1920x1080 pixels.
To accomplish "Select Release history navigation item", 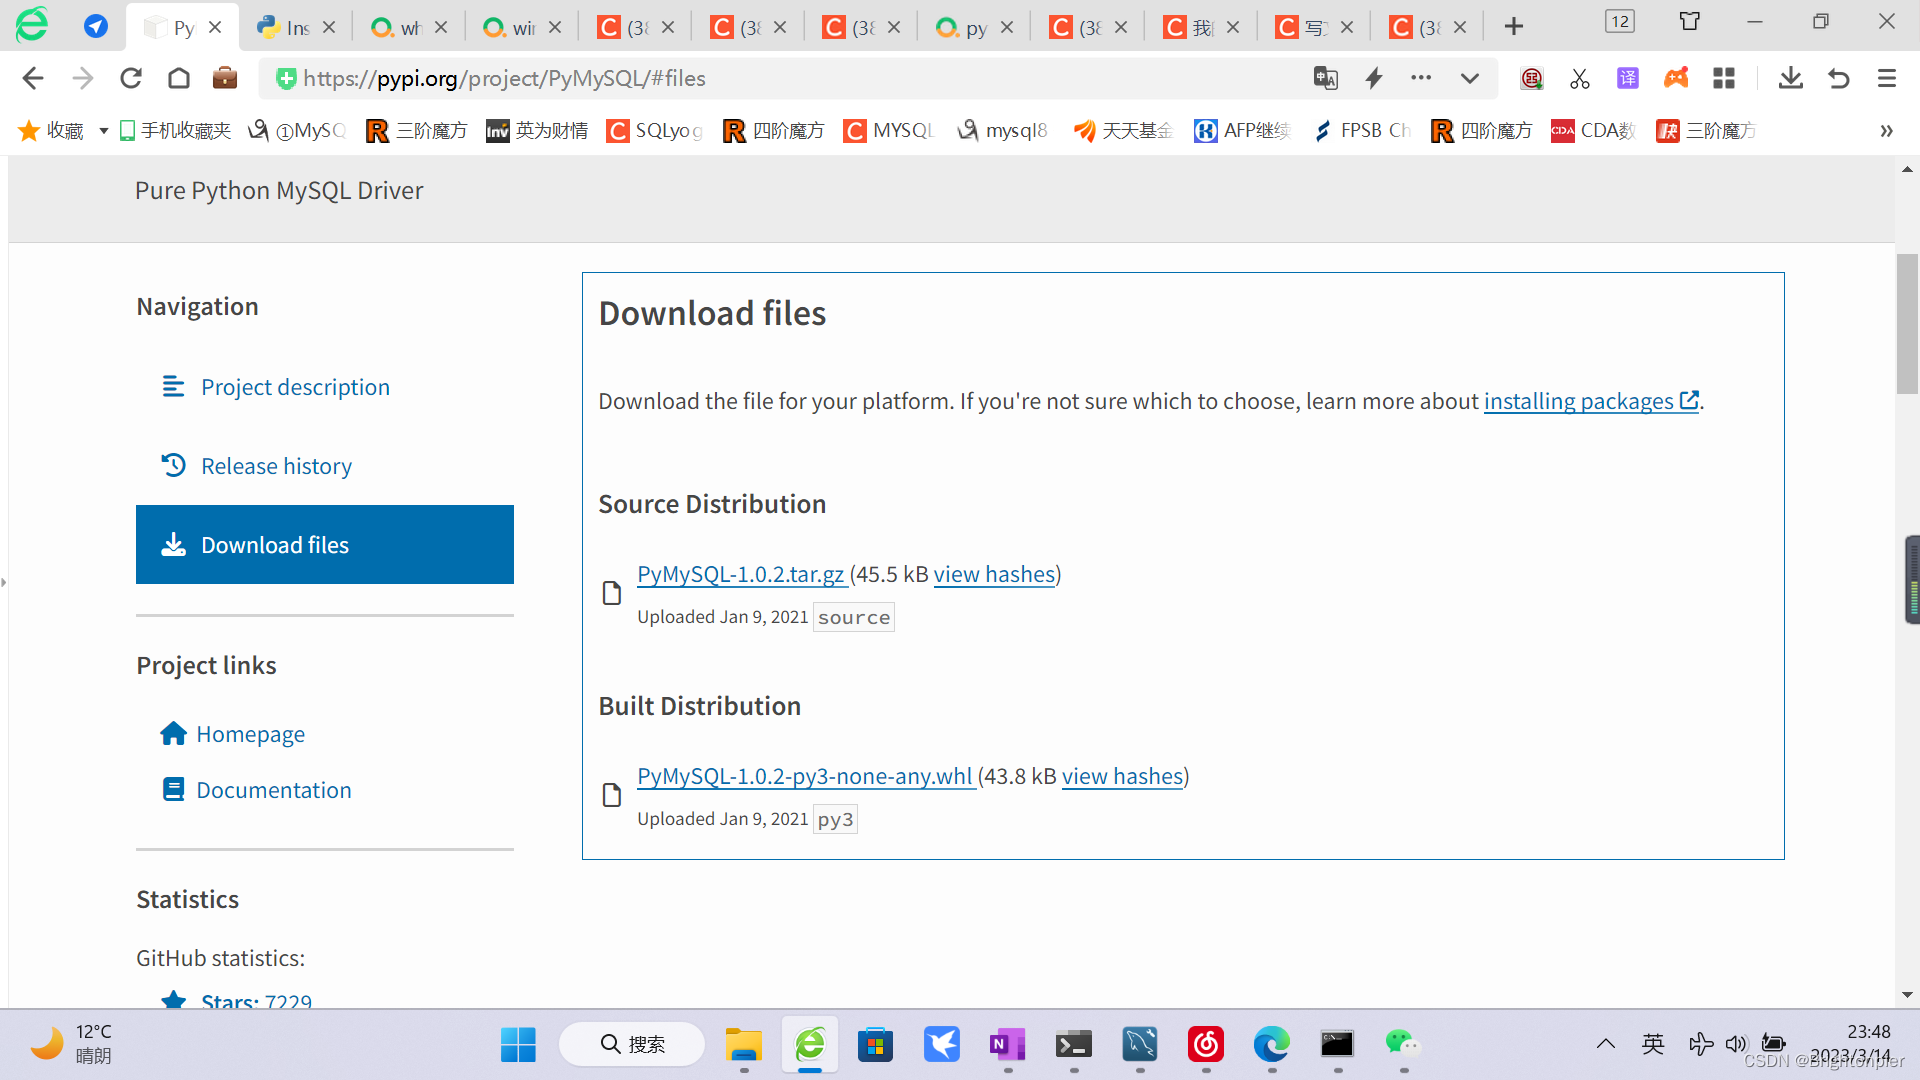I will pyautogui.click(x=277, y=465).
